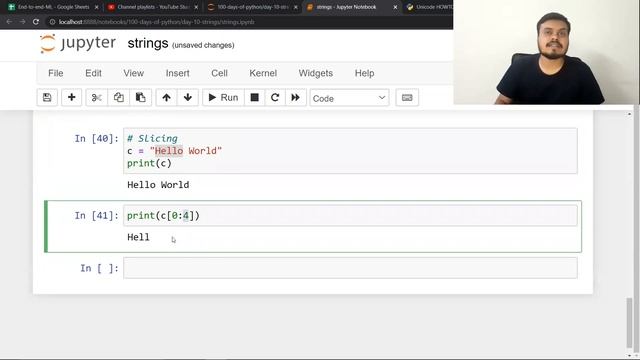Click the unsaved changes status text

pyautogui.click(x=203, y=45)
